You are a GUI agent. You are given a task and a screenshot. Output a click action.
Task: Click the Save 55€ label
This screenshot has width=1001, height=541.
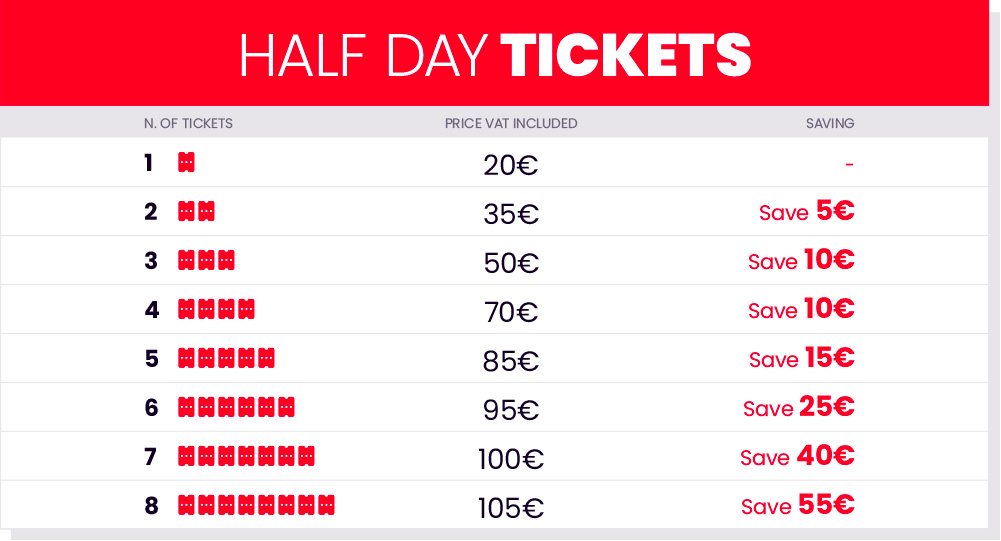coord(798,505)
